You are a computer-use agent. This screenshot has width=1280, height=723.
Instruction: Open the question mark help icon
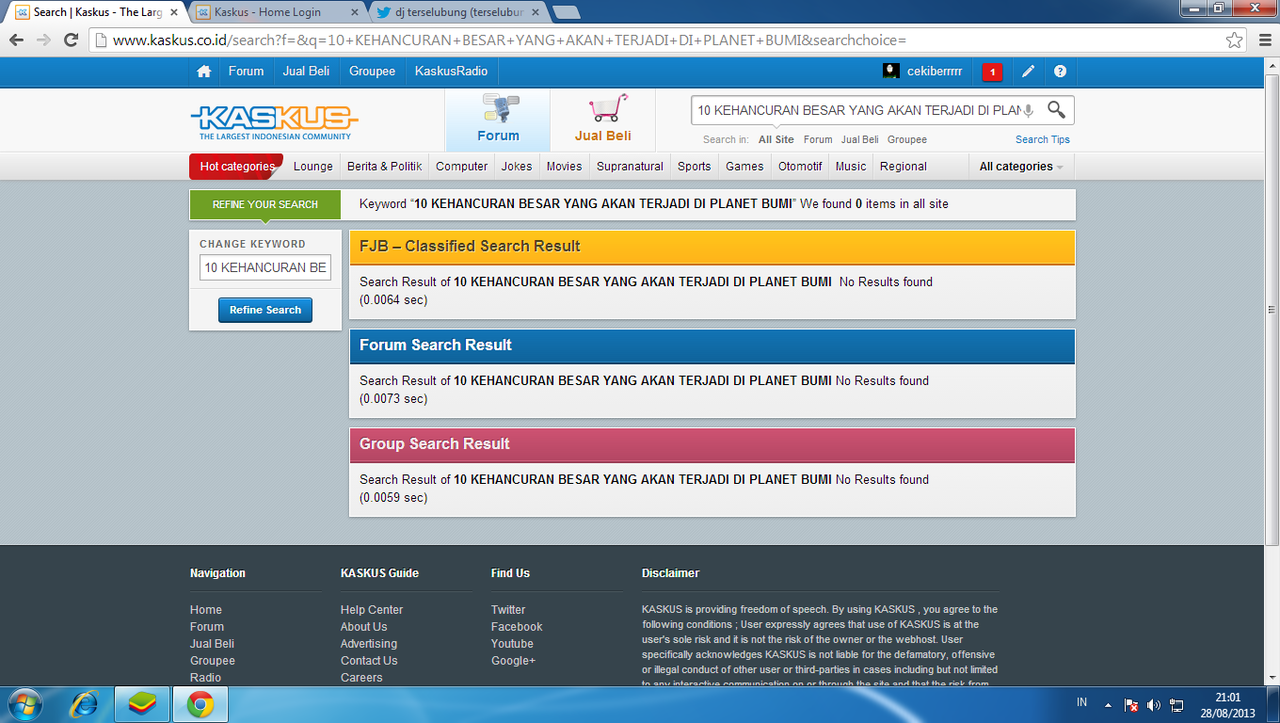click(x=1060, y=72)
